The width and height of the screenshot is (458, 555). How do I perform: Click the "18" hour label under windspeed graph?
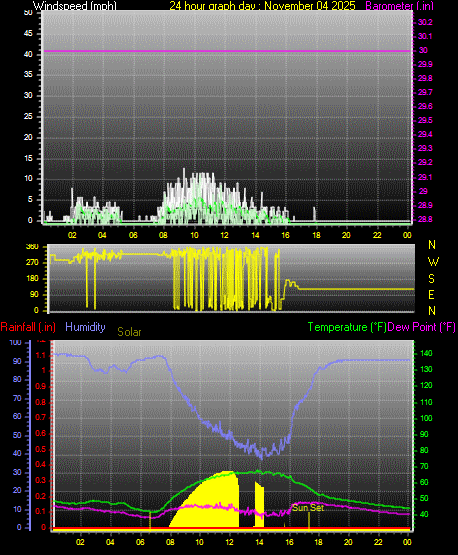coord(316,235)
